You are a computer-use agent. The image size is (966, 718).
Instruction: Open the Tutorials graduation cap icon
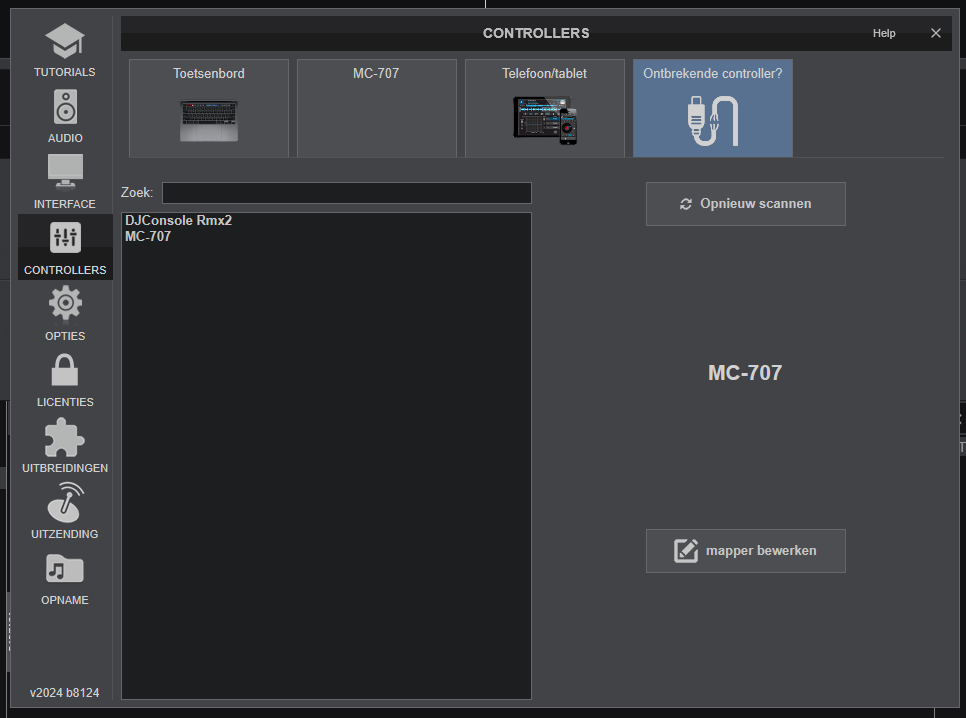point(65,41)
